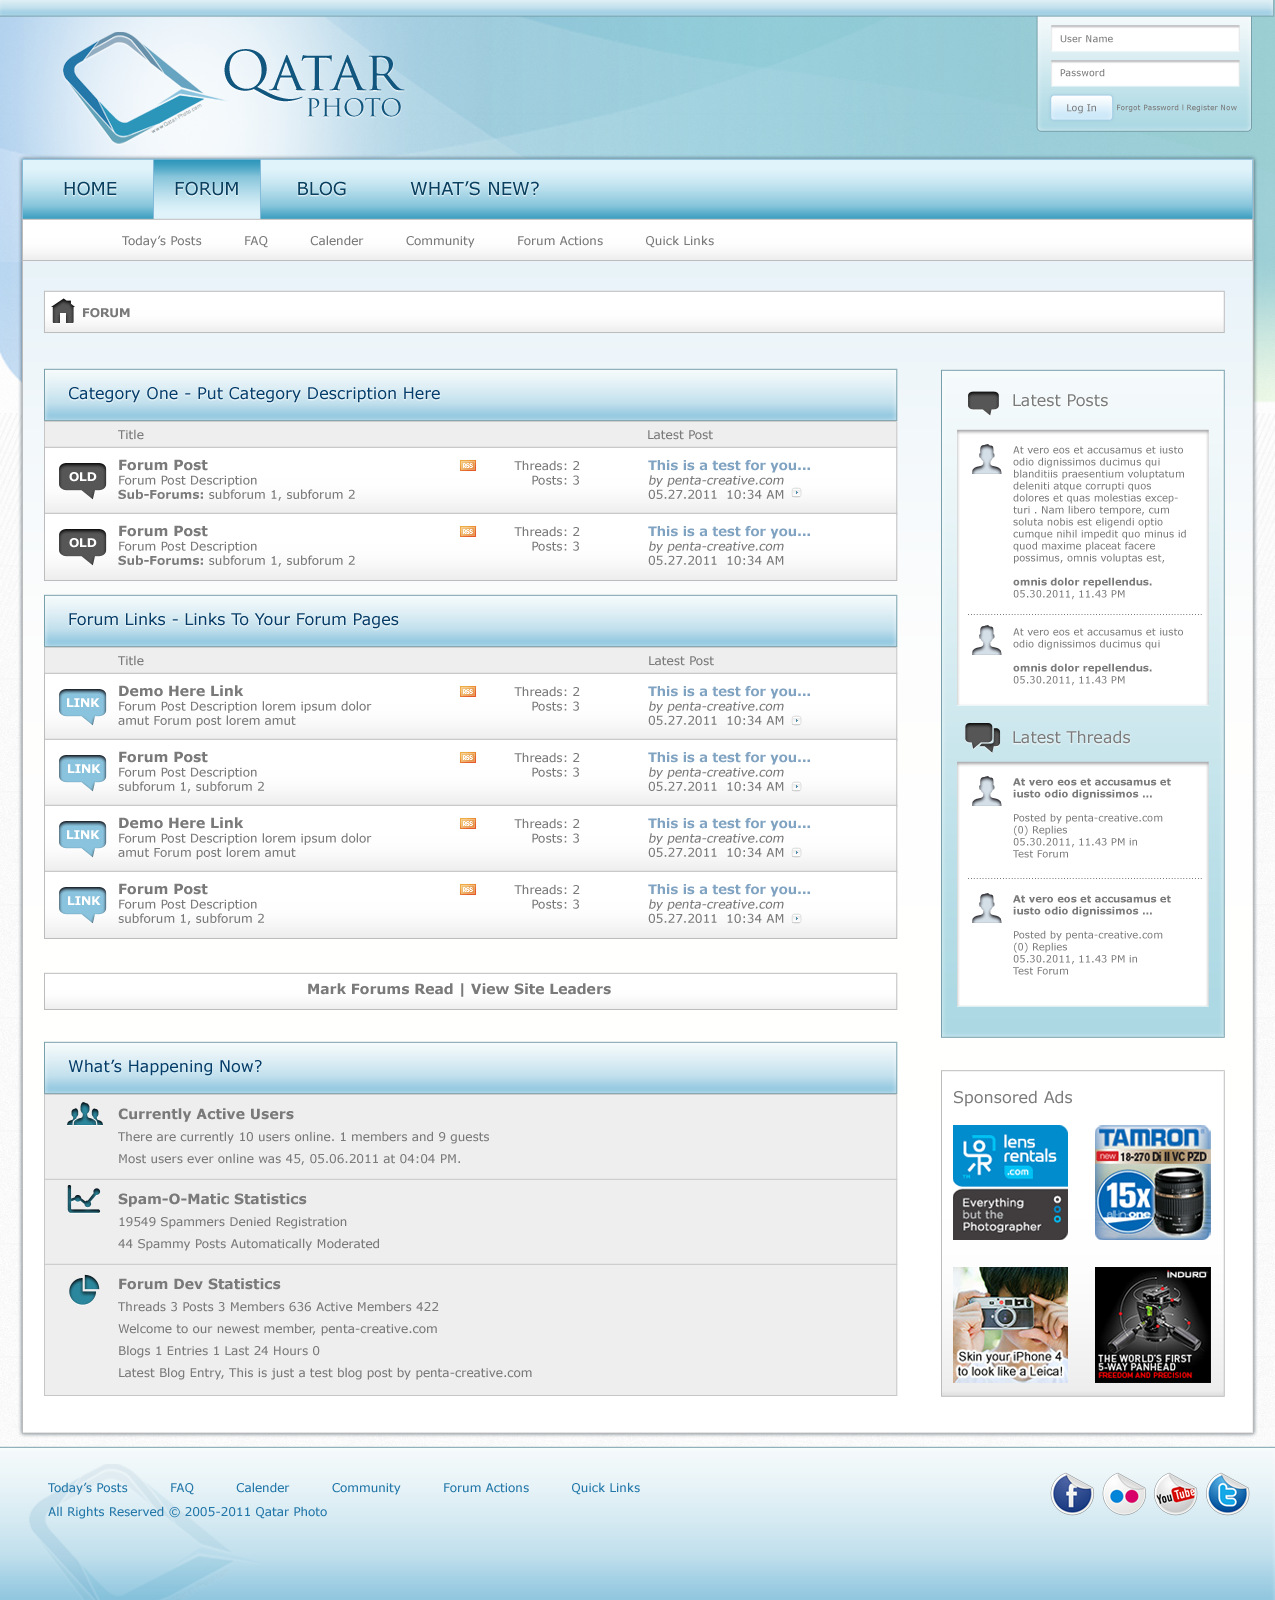The height and width of the screenshot is (1600, 1275).
Task: Click the Forgot Password link
Action: coord(1147,108)
